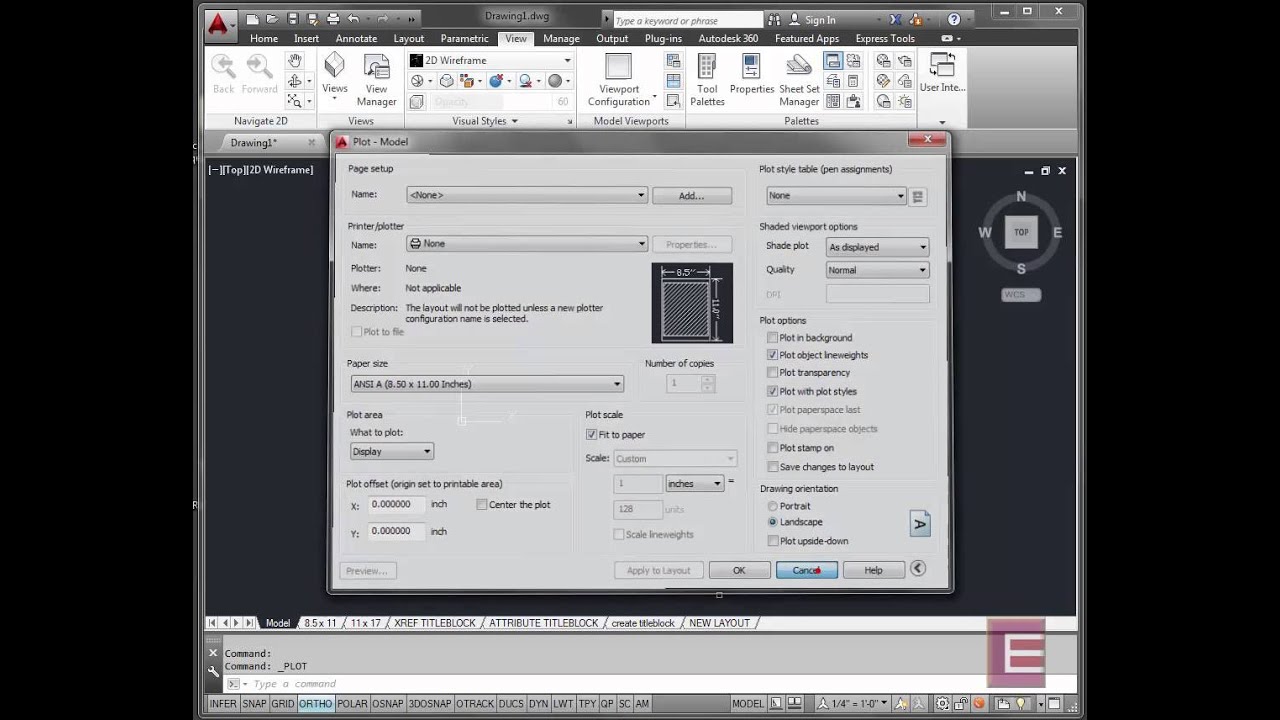Open the Tool Palettes icon

tap(707, 80)
